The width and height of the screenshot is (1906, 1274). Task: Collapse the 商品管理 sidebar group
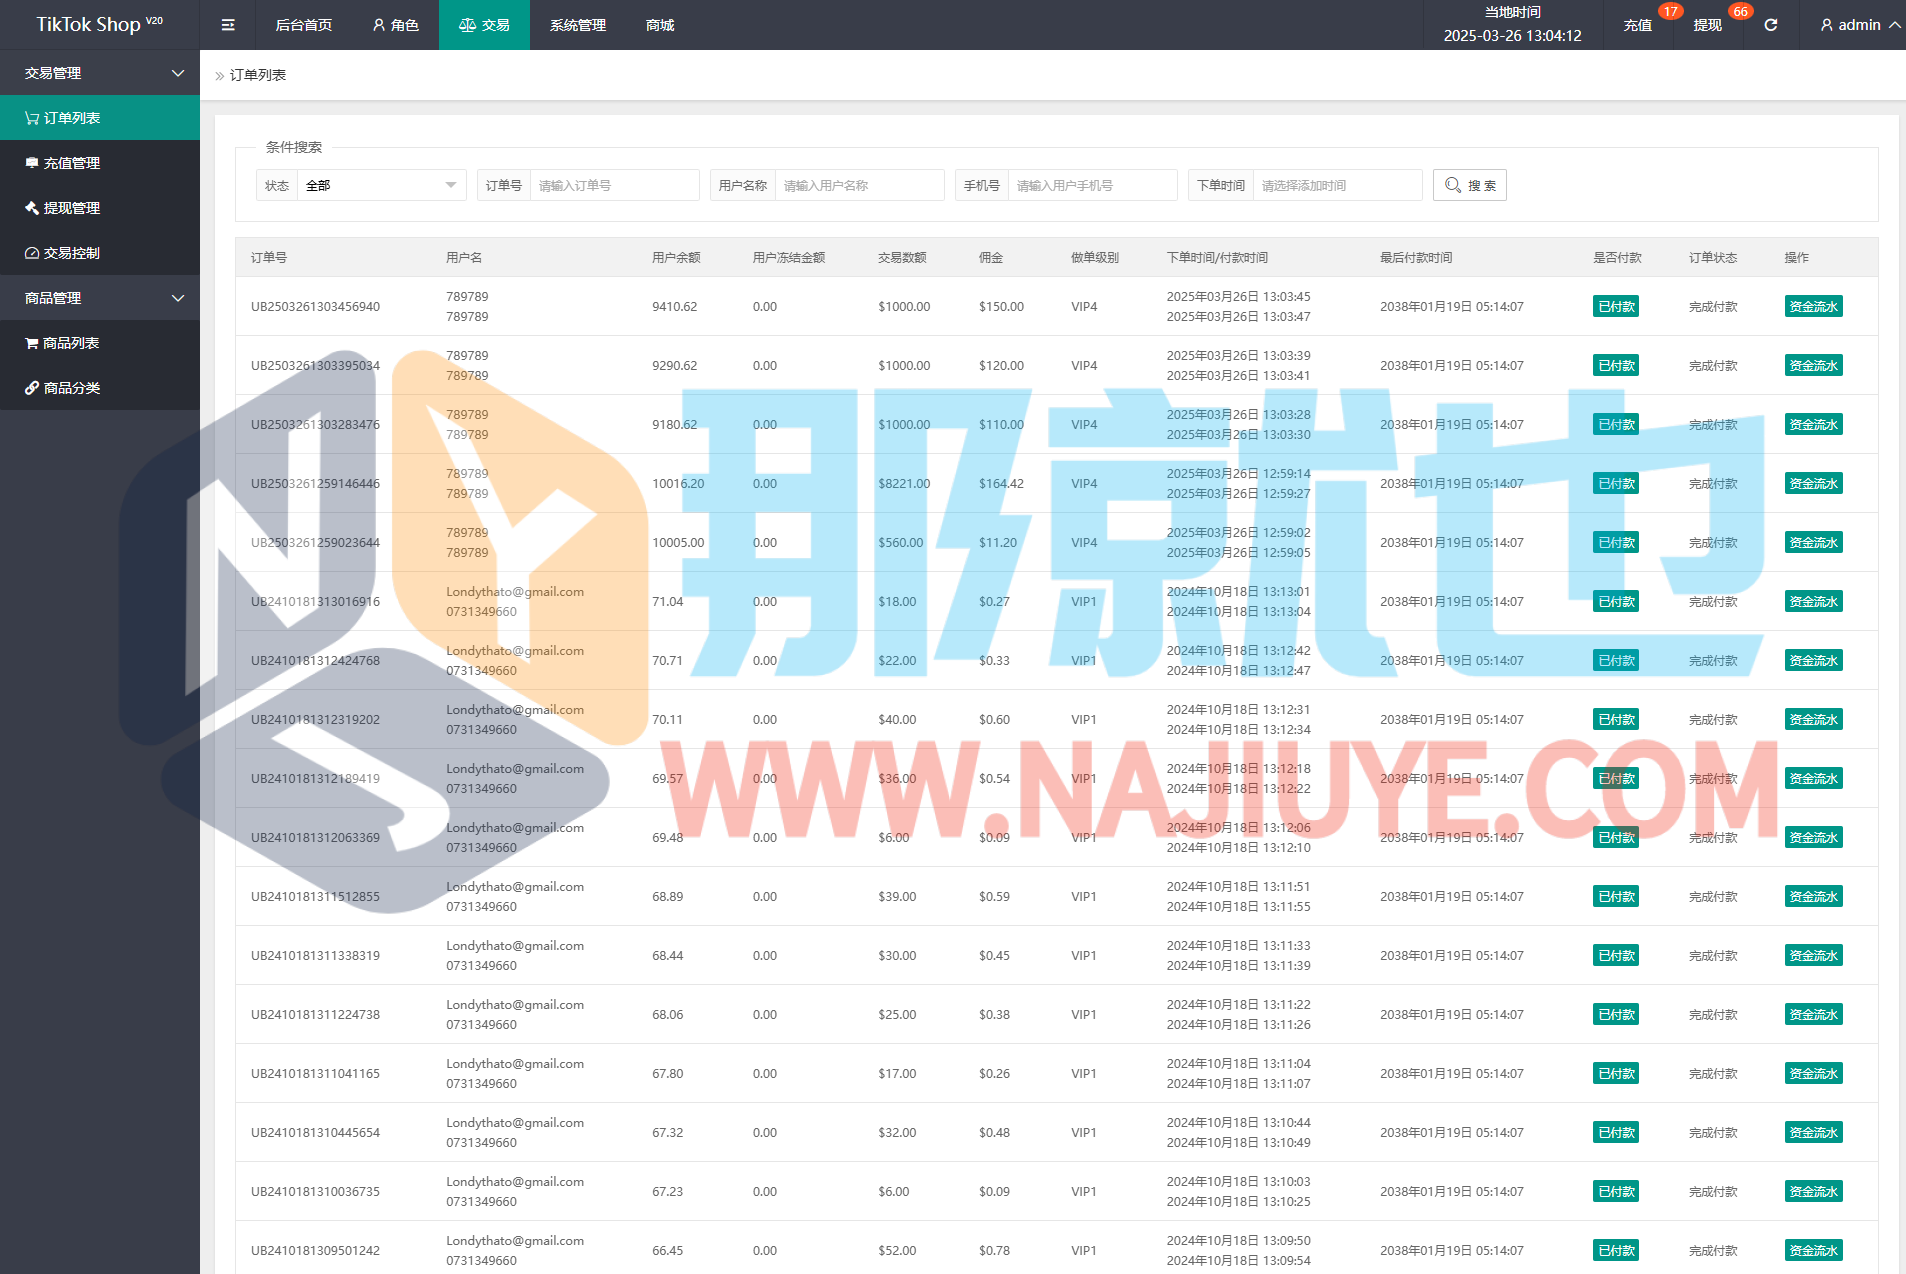(100, 298)
